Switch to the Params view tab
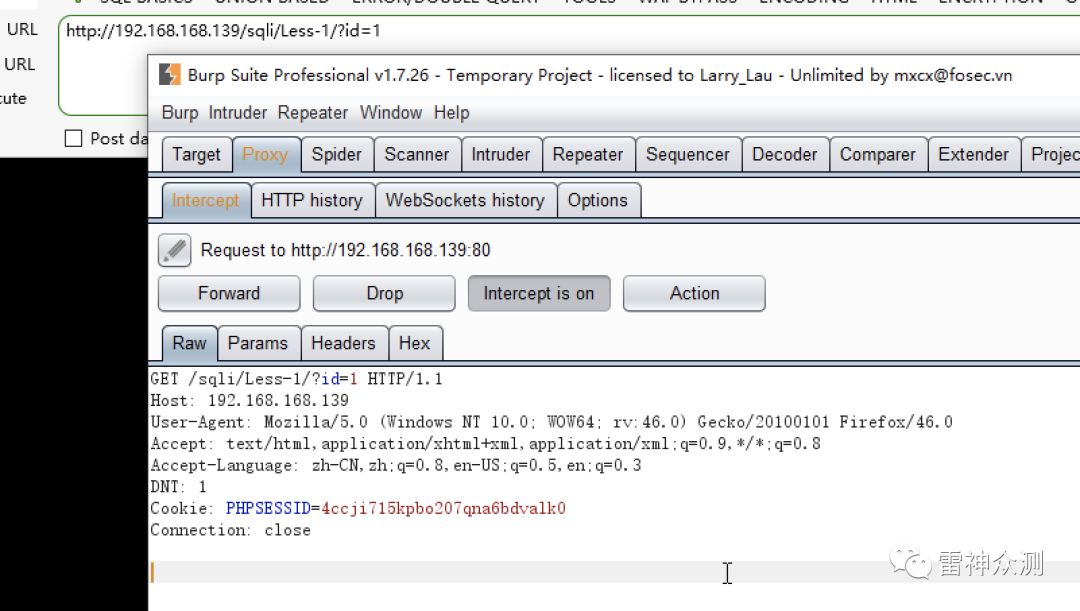This screenshot has width=1080, height=611. pos(258,343)
